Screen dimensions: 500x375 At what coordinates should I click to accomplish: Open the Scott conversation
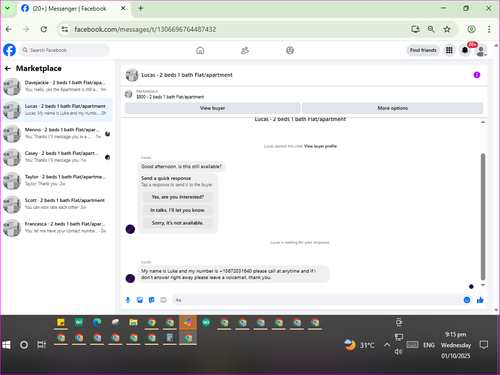[x=57, y=204]
